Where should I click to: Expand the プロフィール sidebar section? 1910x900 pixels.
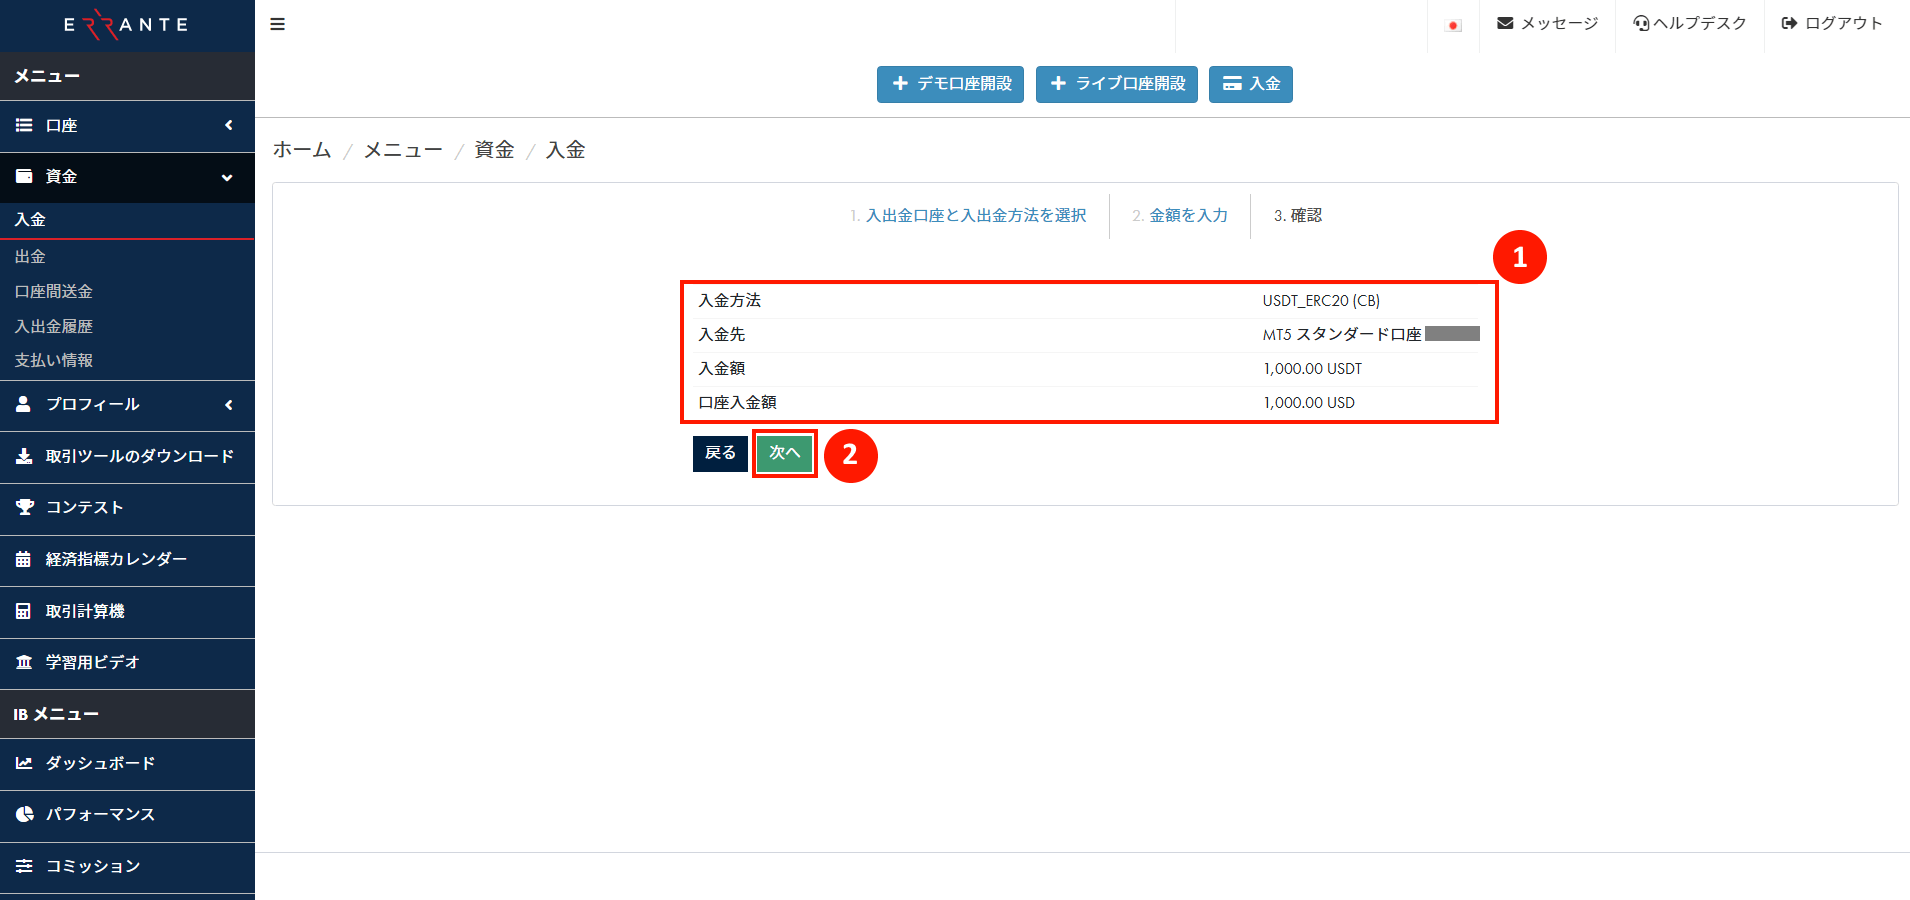click(227, 406)
